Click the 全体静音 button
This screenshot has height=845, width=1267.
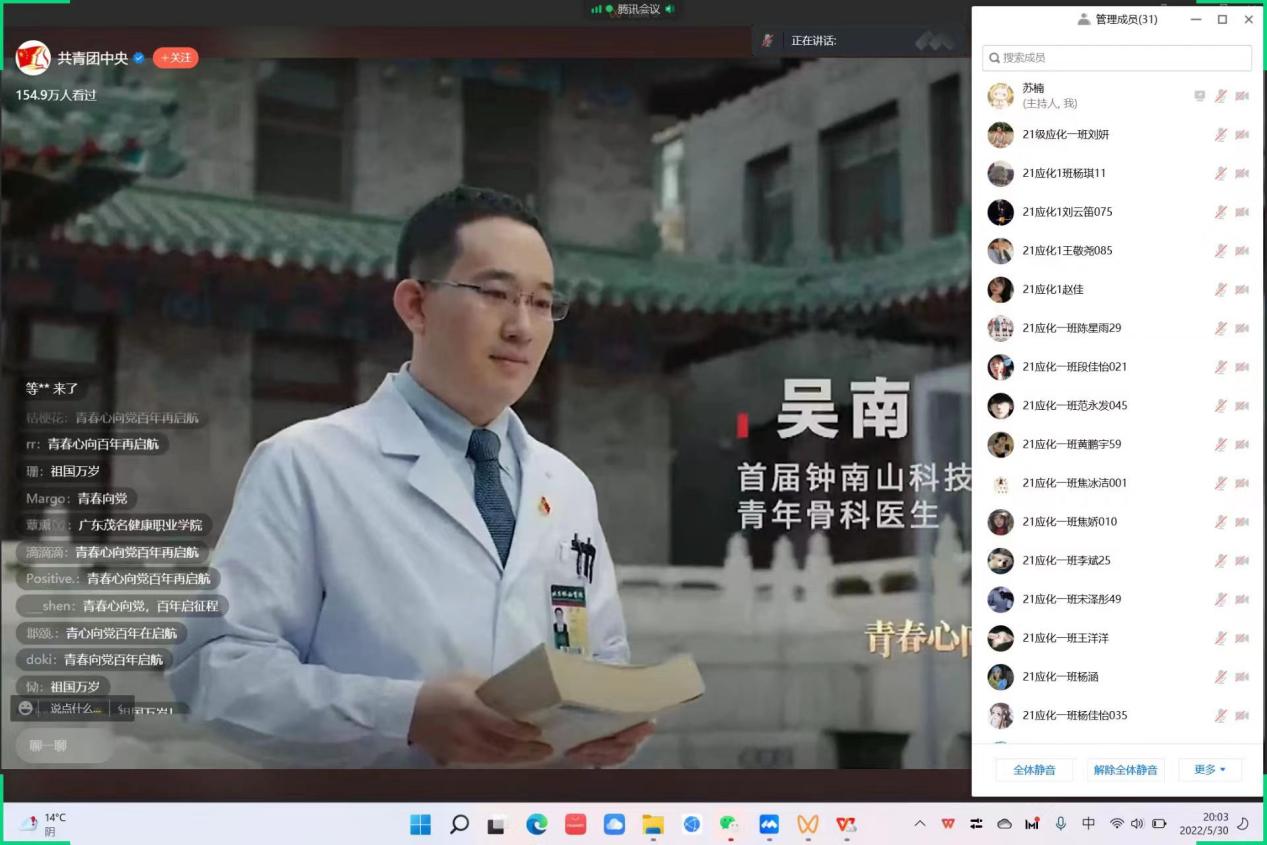(x=1033, y=770)
